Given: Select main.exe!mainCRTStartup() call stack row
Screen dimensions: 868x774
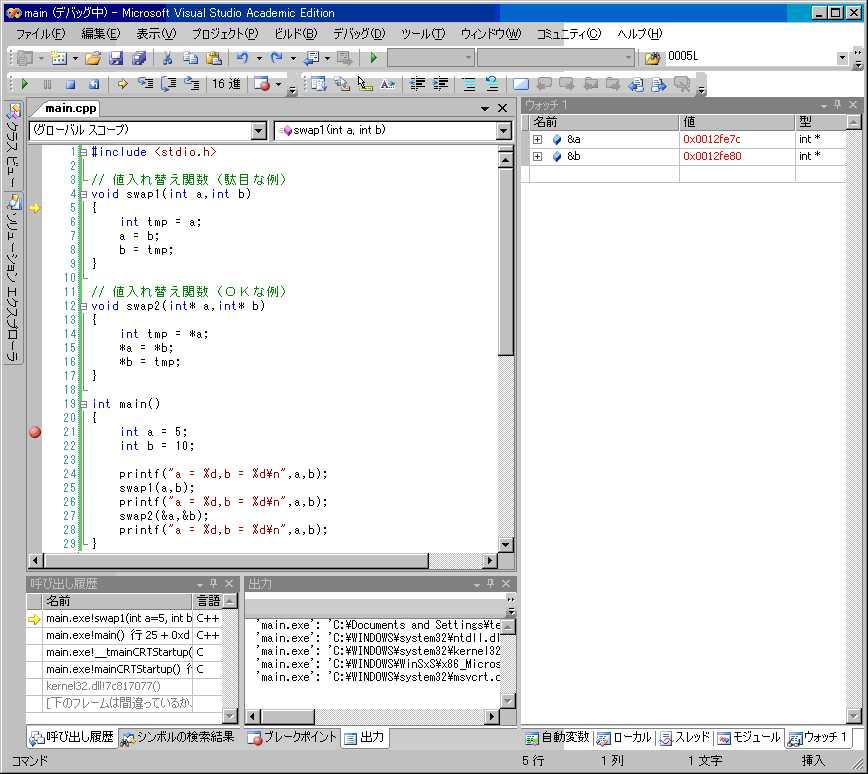Looking at the screenshot, I should click(x=124, y=669).
